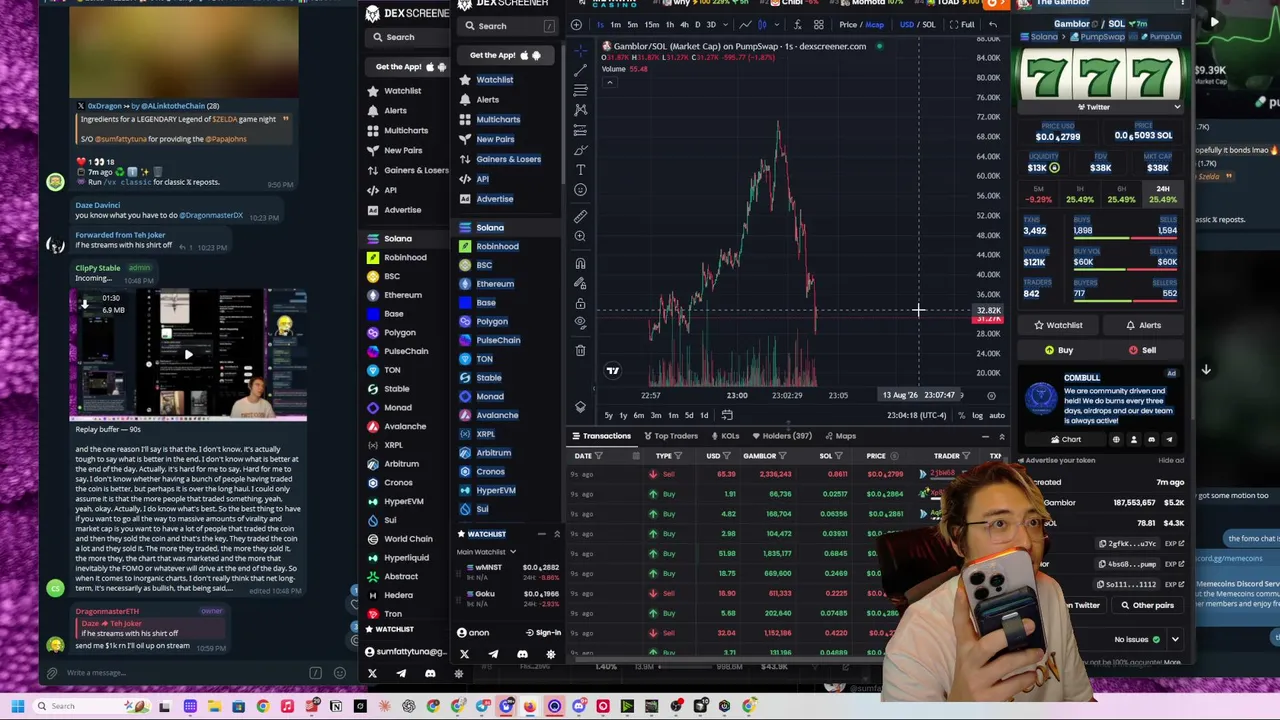Screen dimensions: 1280x720
Task: Toggle lock all drawing tools
Action: [x=580, y=303]
